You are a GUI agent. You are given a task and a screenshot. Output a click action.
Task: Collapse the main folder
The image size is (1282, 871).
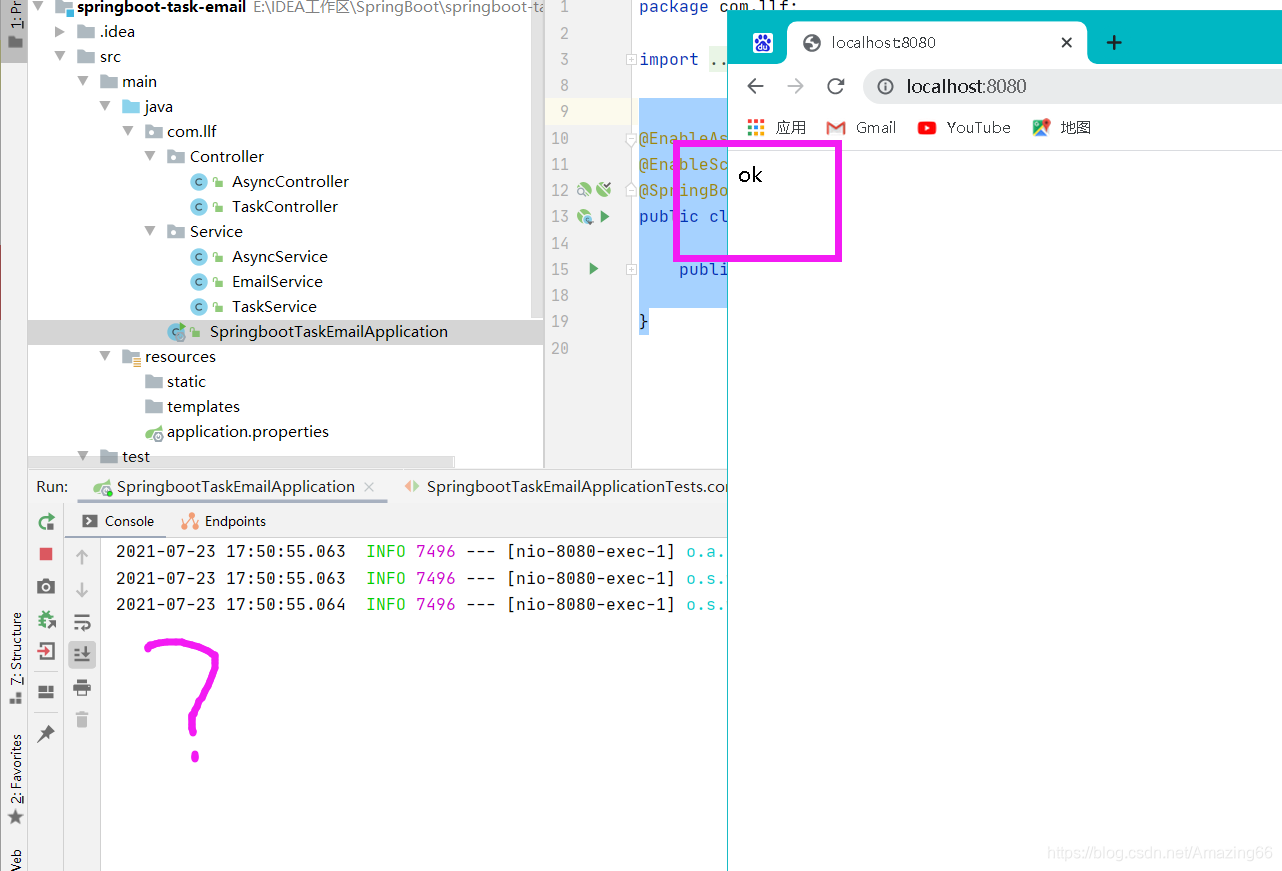click(83, 81)
